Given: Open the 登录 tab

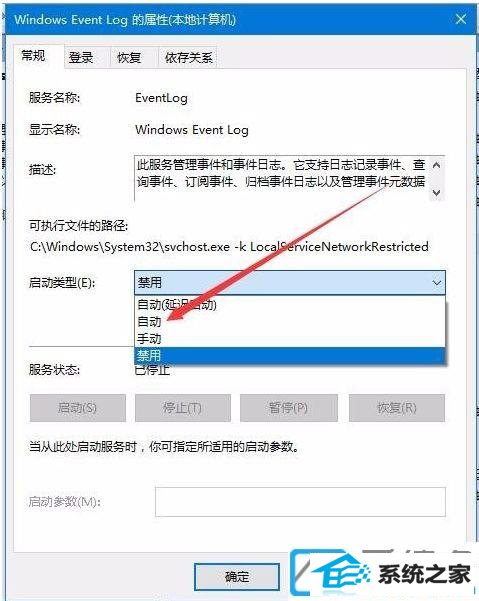Looking at the screenshot, I should (81, 58).
